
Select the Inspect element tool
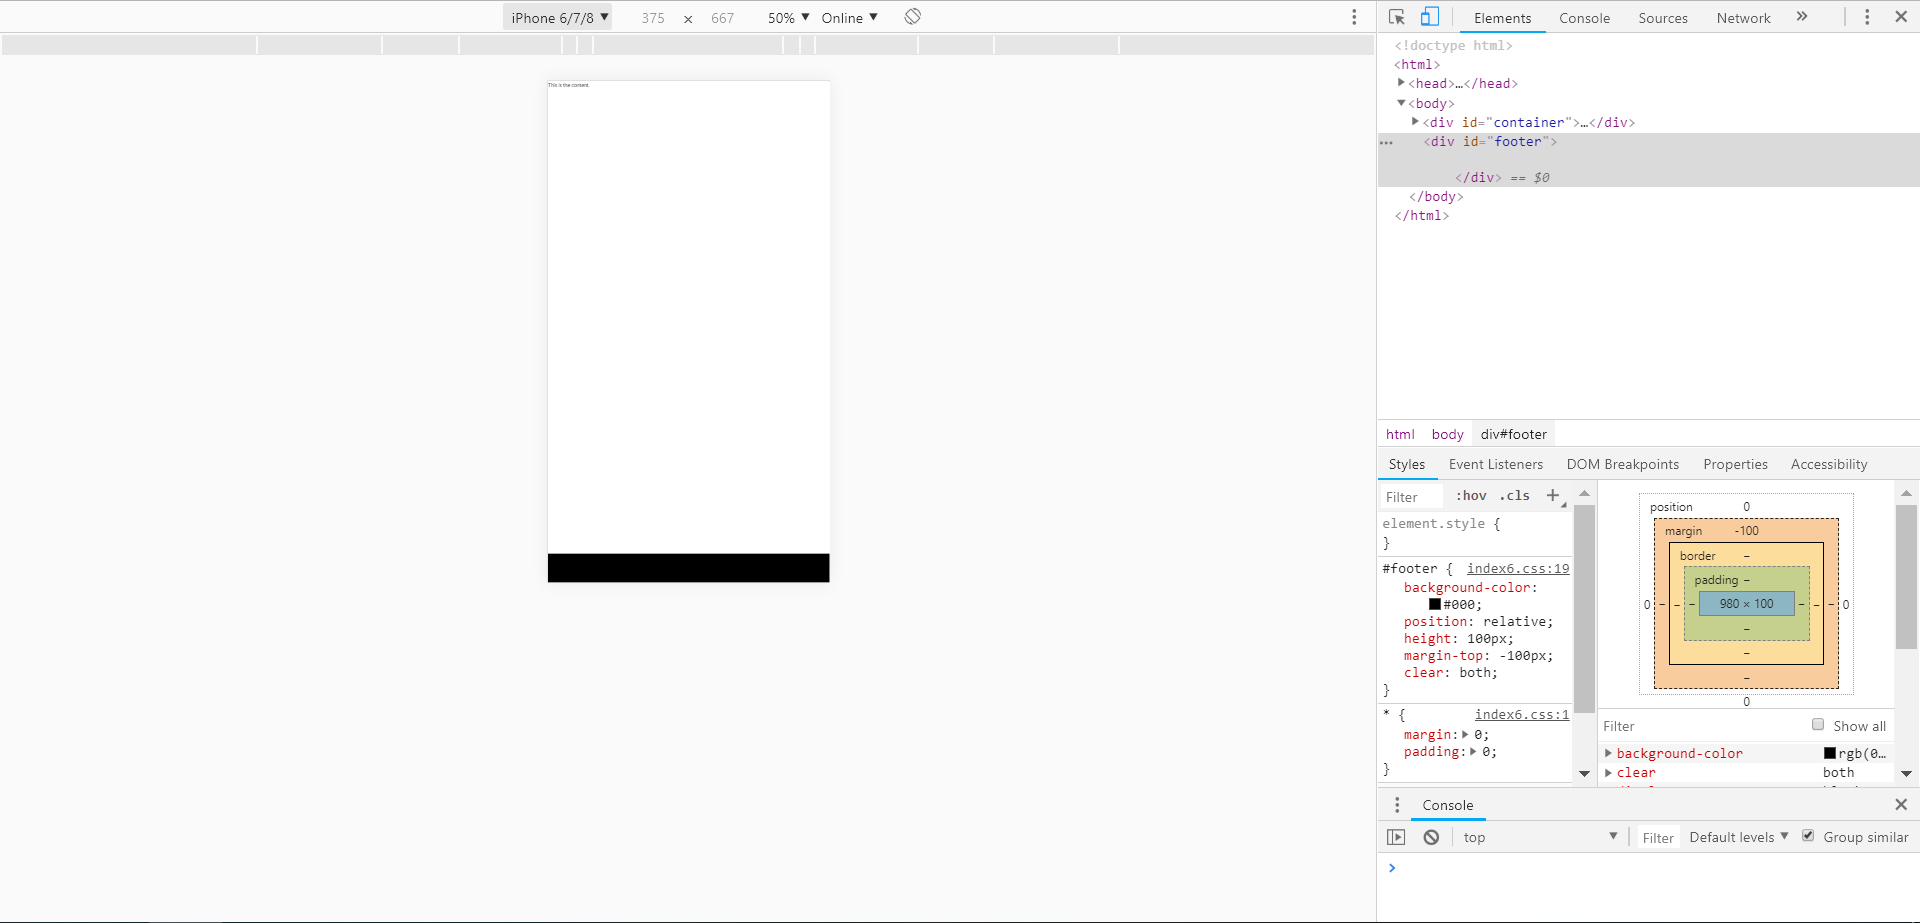1397,17
